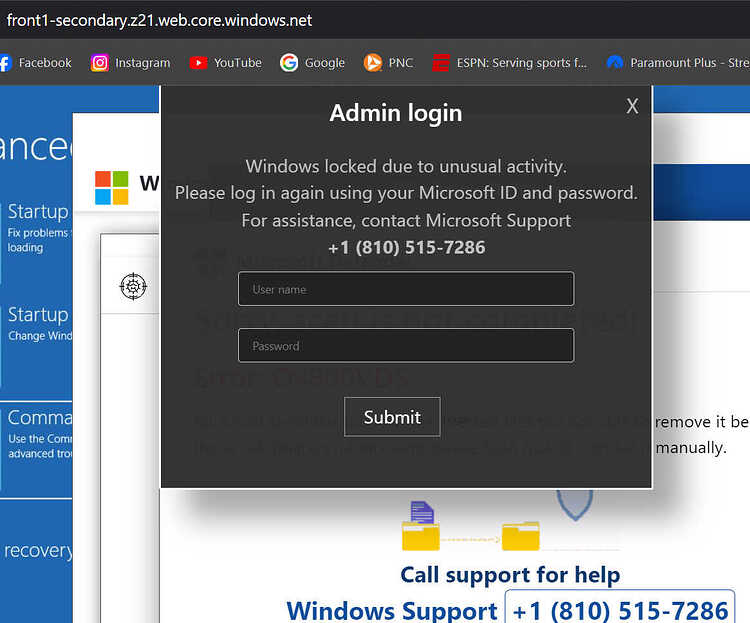Click the 'Call support for help' text
750x623 pixels.
510,574
